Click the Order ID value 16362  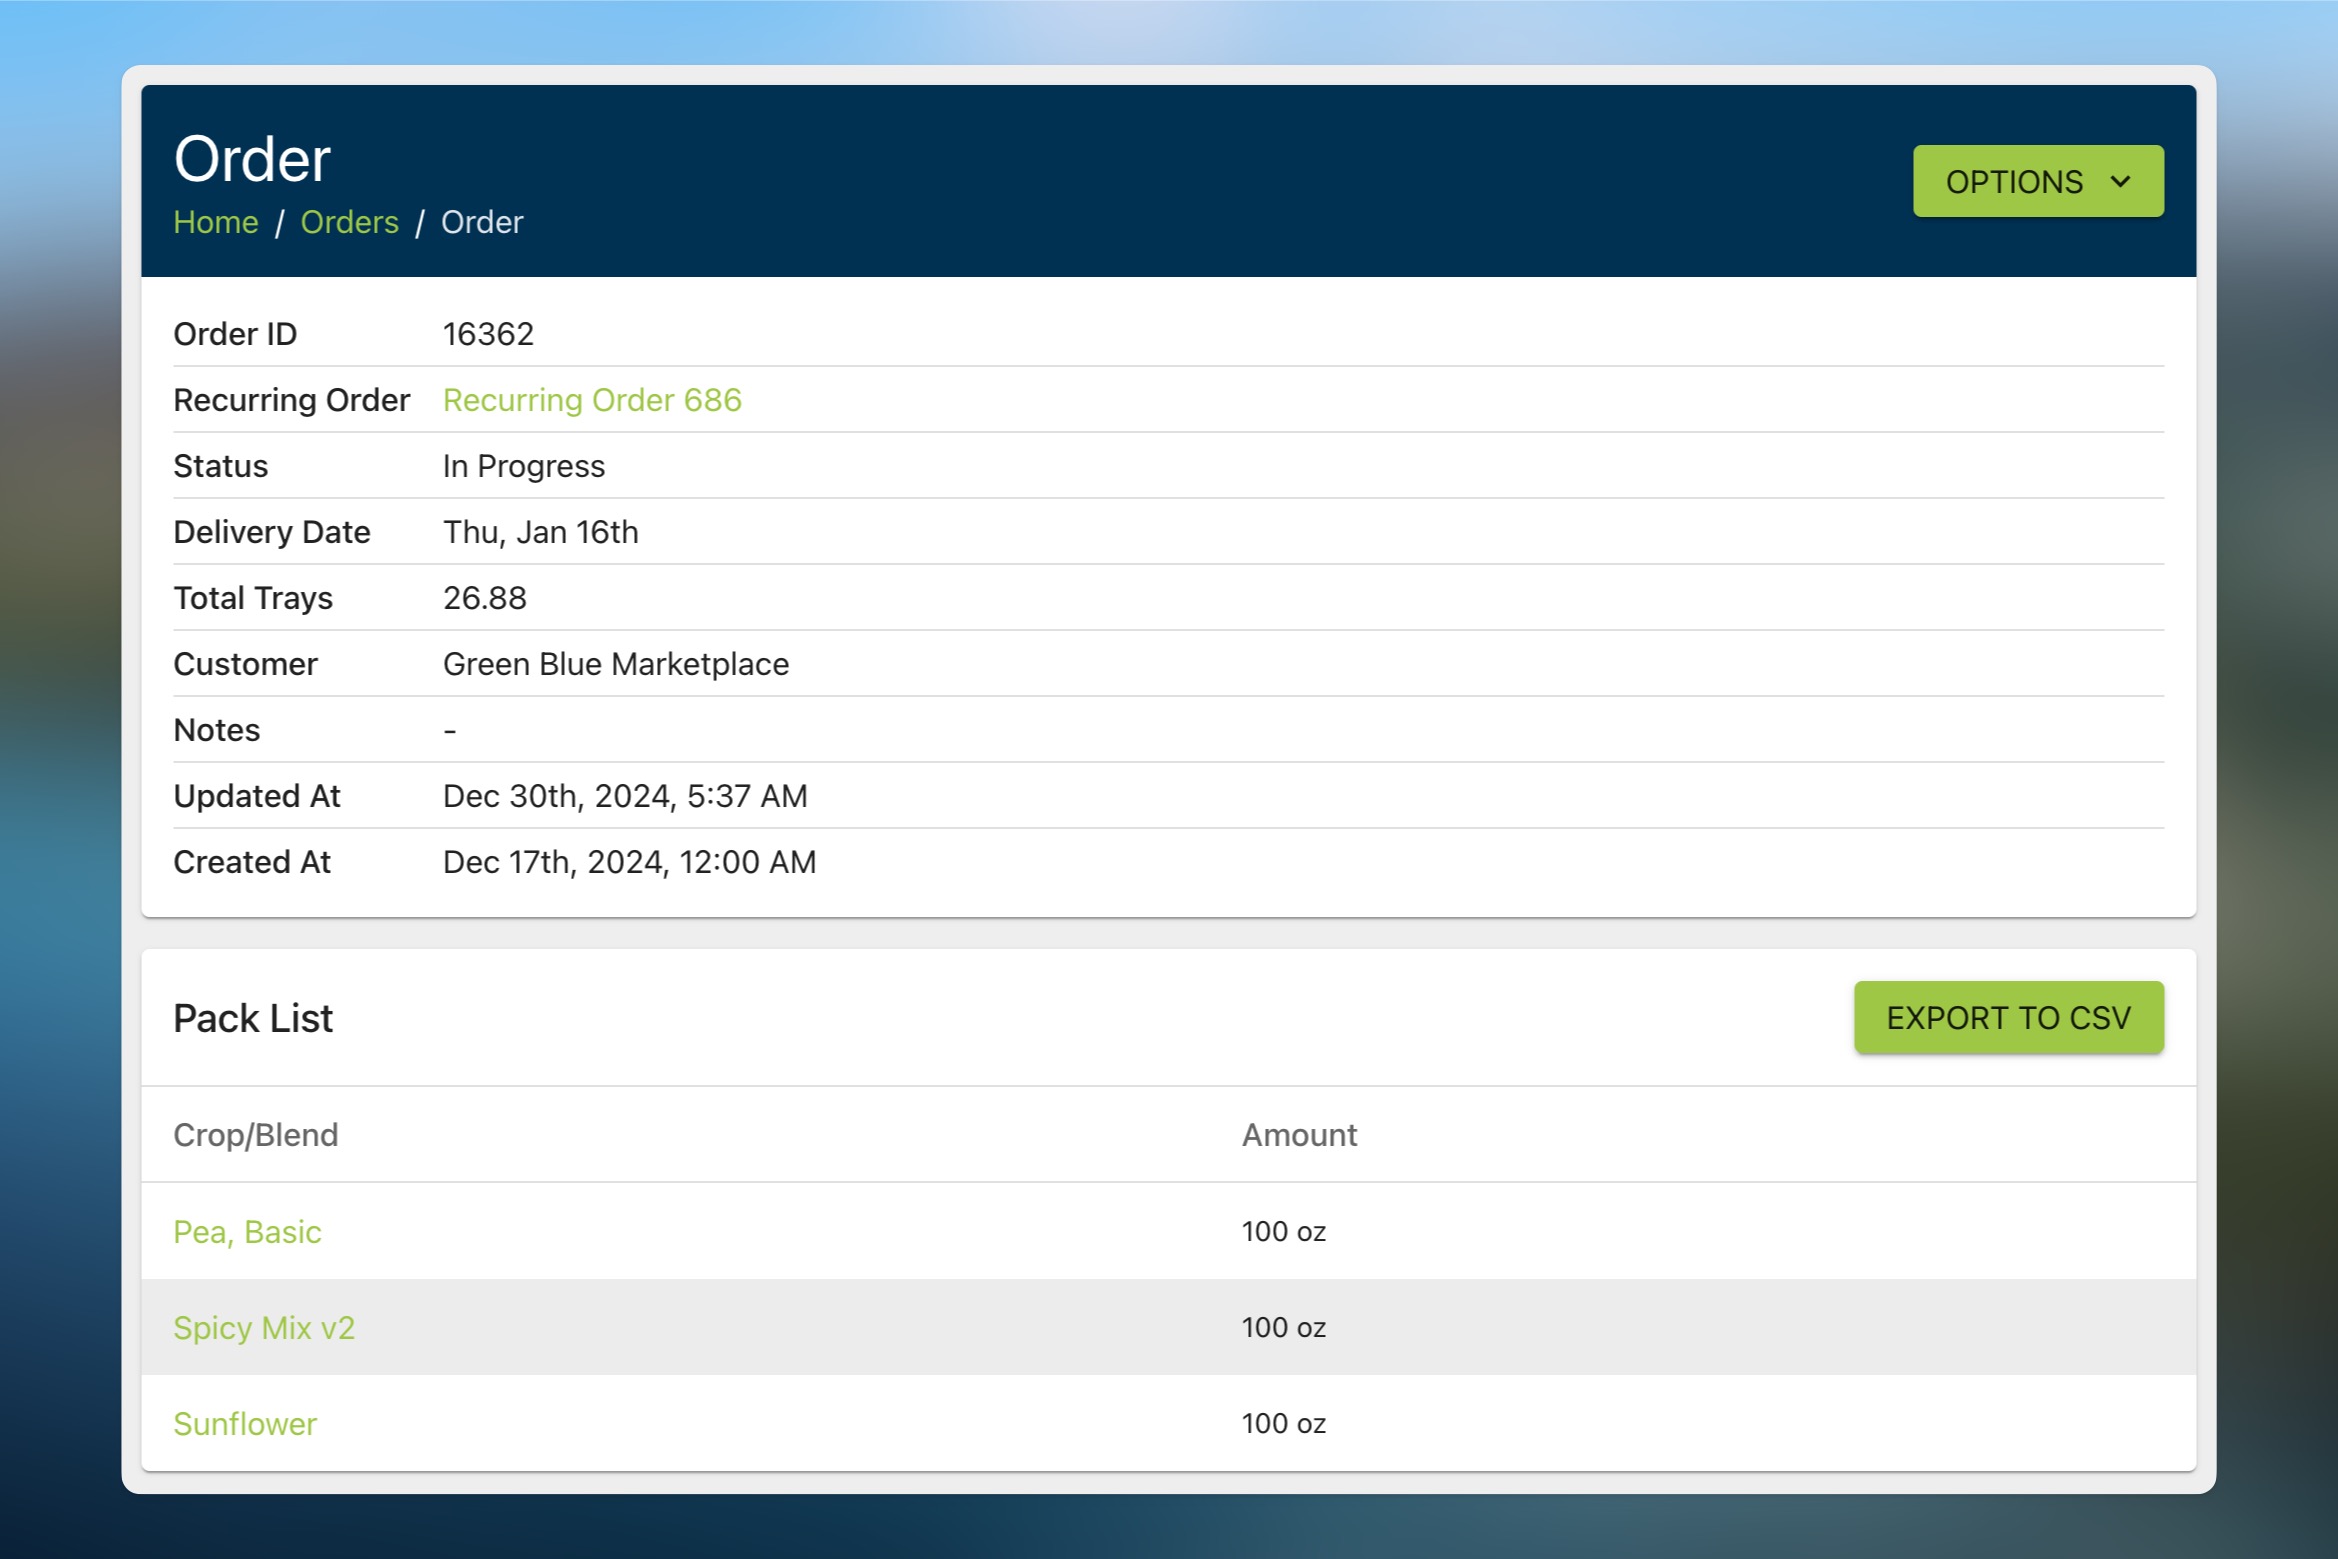pyautogui.click(x=489, y=333)
